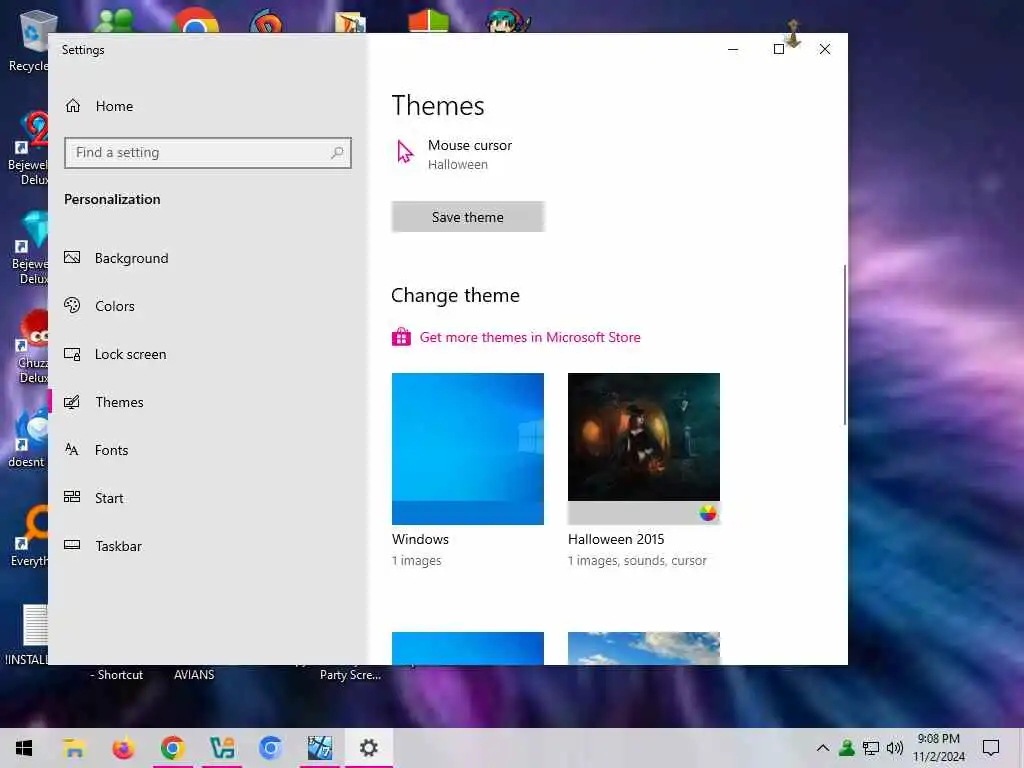This screenshot has height=768, width=1024.
Task: Open the notification action center
Action: 991,748
